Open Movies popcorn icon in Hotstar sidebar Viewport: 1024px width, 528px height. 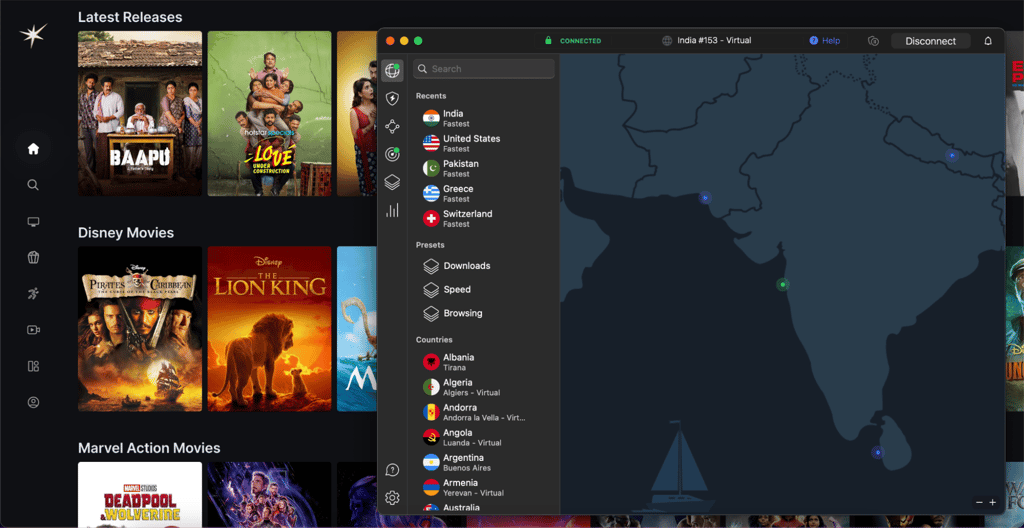pyautogui.click(x=33, y=257)
